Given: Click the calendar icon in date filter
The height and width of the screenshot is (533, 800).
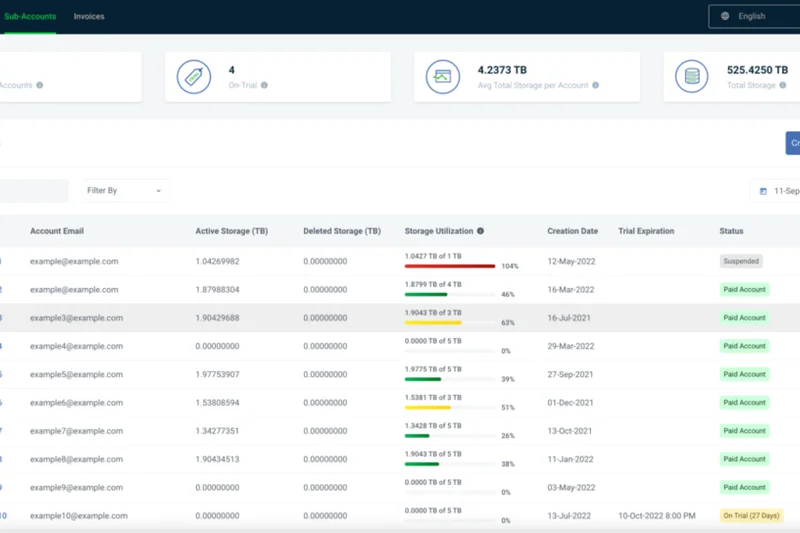Looking at the screenshot, I should coord(763,191).
